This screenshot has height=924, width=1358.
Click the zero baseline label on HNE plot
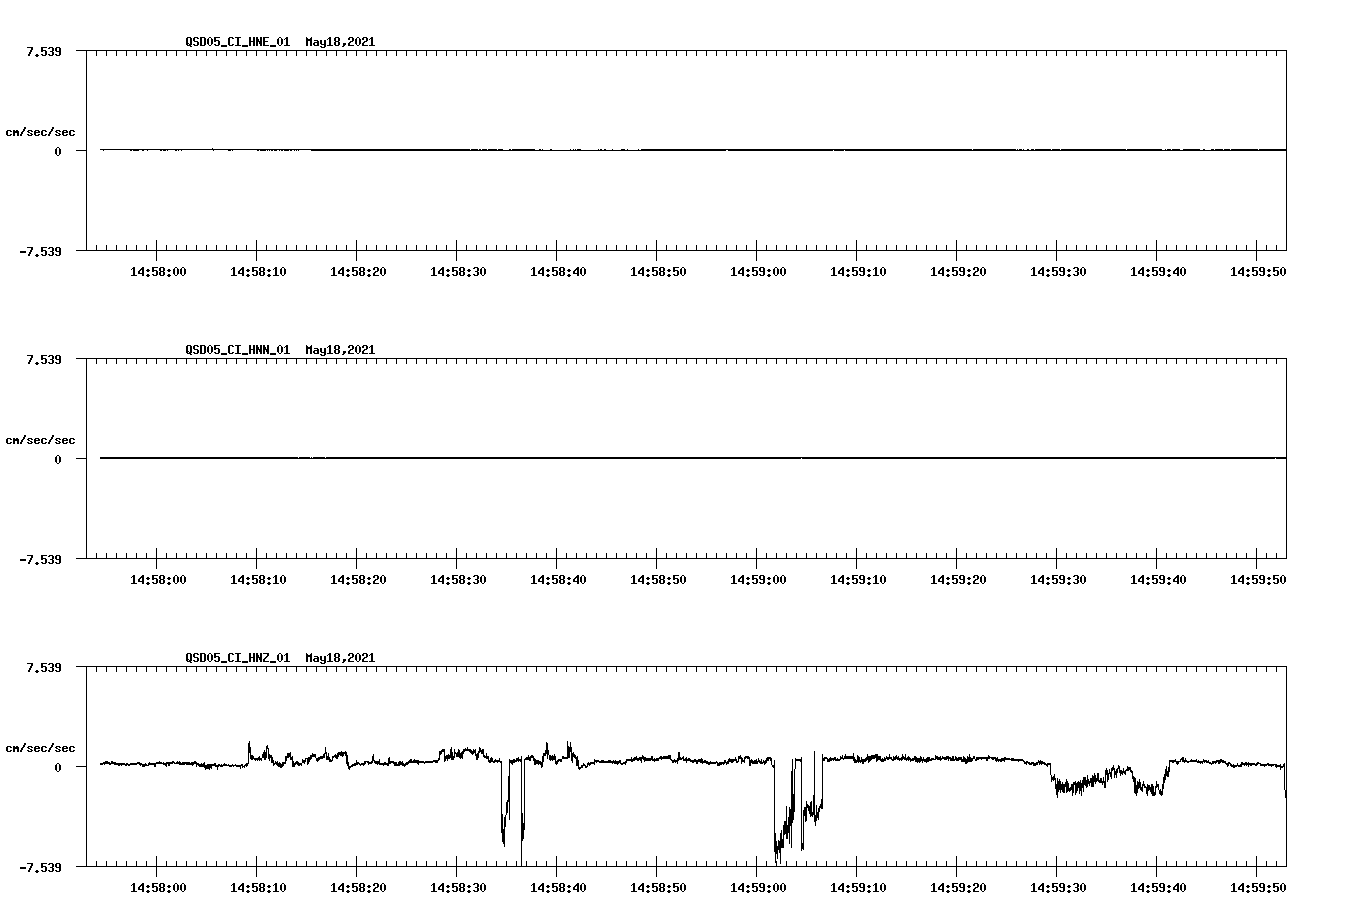point(60,153)
